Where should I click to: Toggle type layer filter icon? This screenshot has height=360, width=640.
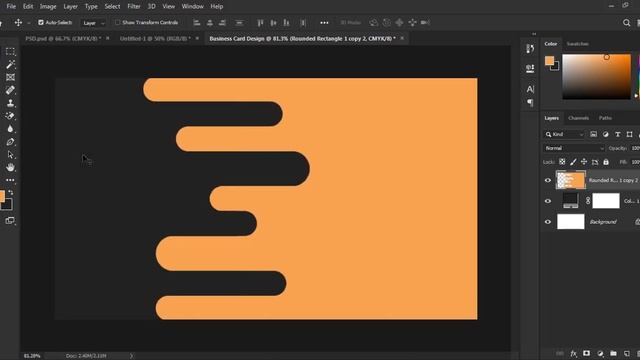tap(618, 134)
